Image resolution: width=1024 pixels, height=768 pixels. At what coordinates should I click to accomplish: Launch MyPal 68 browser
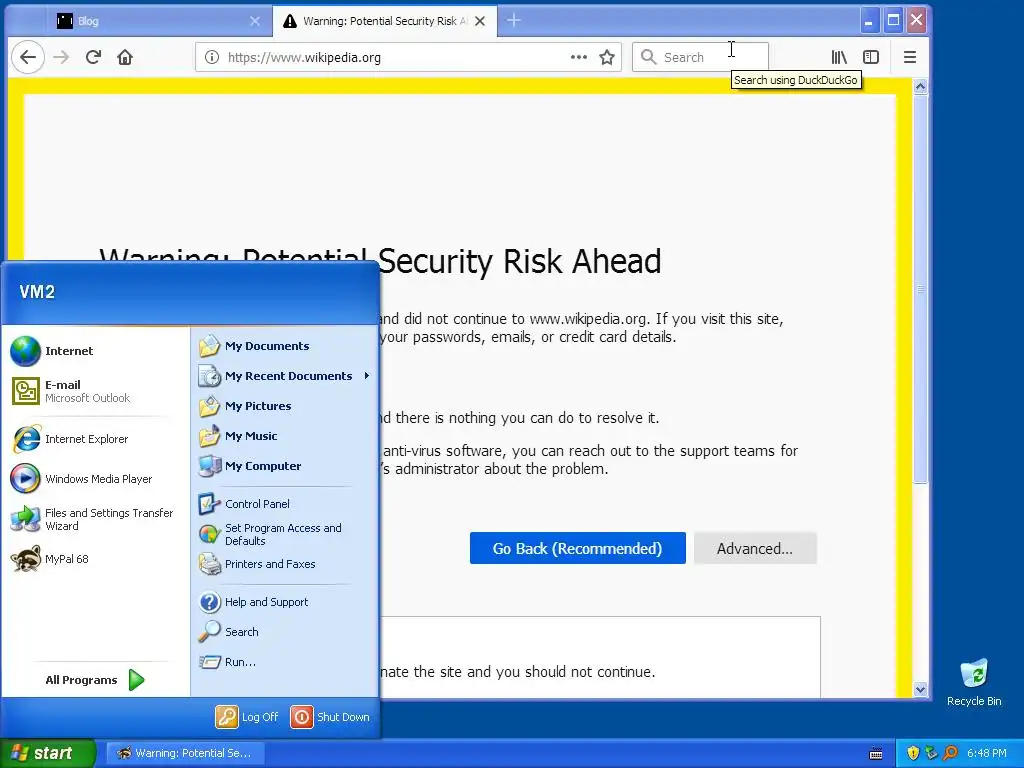pyautogui.click(x=97, y=559)
